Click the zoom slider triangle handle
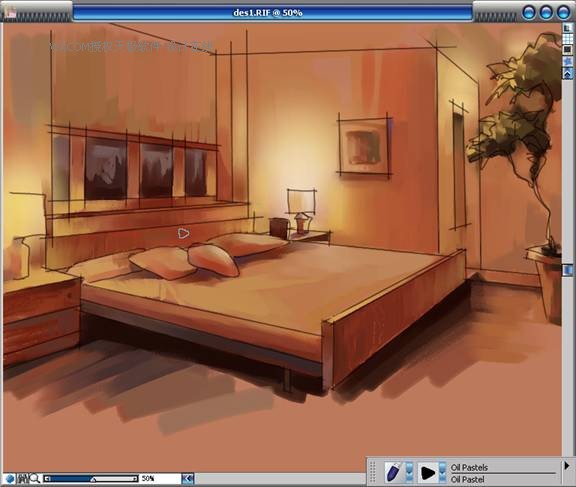Screen dimensions: 576x487 tap(93, 479)
